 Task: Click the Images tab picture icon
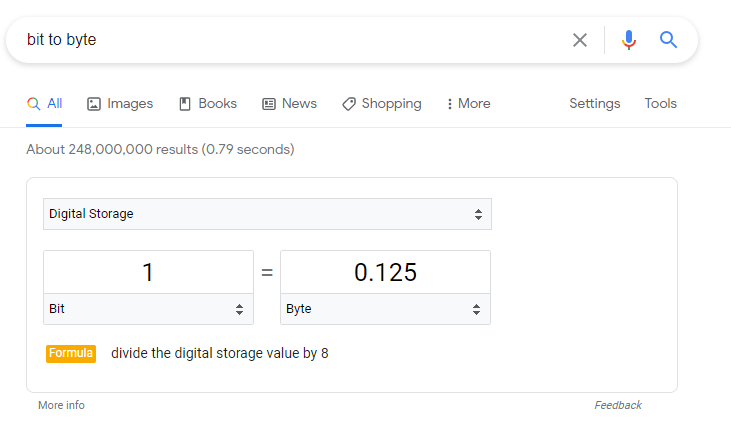pyautogui.click(x=94, y=104)
